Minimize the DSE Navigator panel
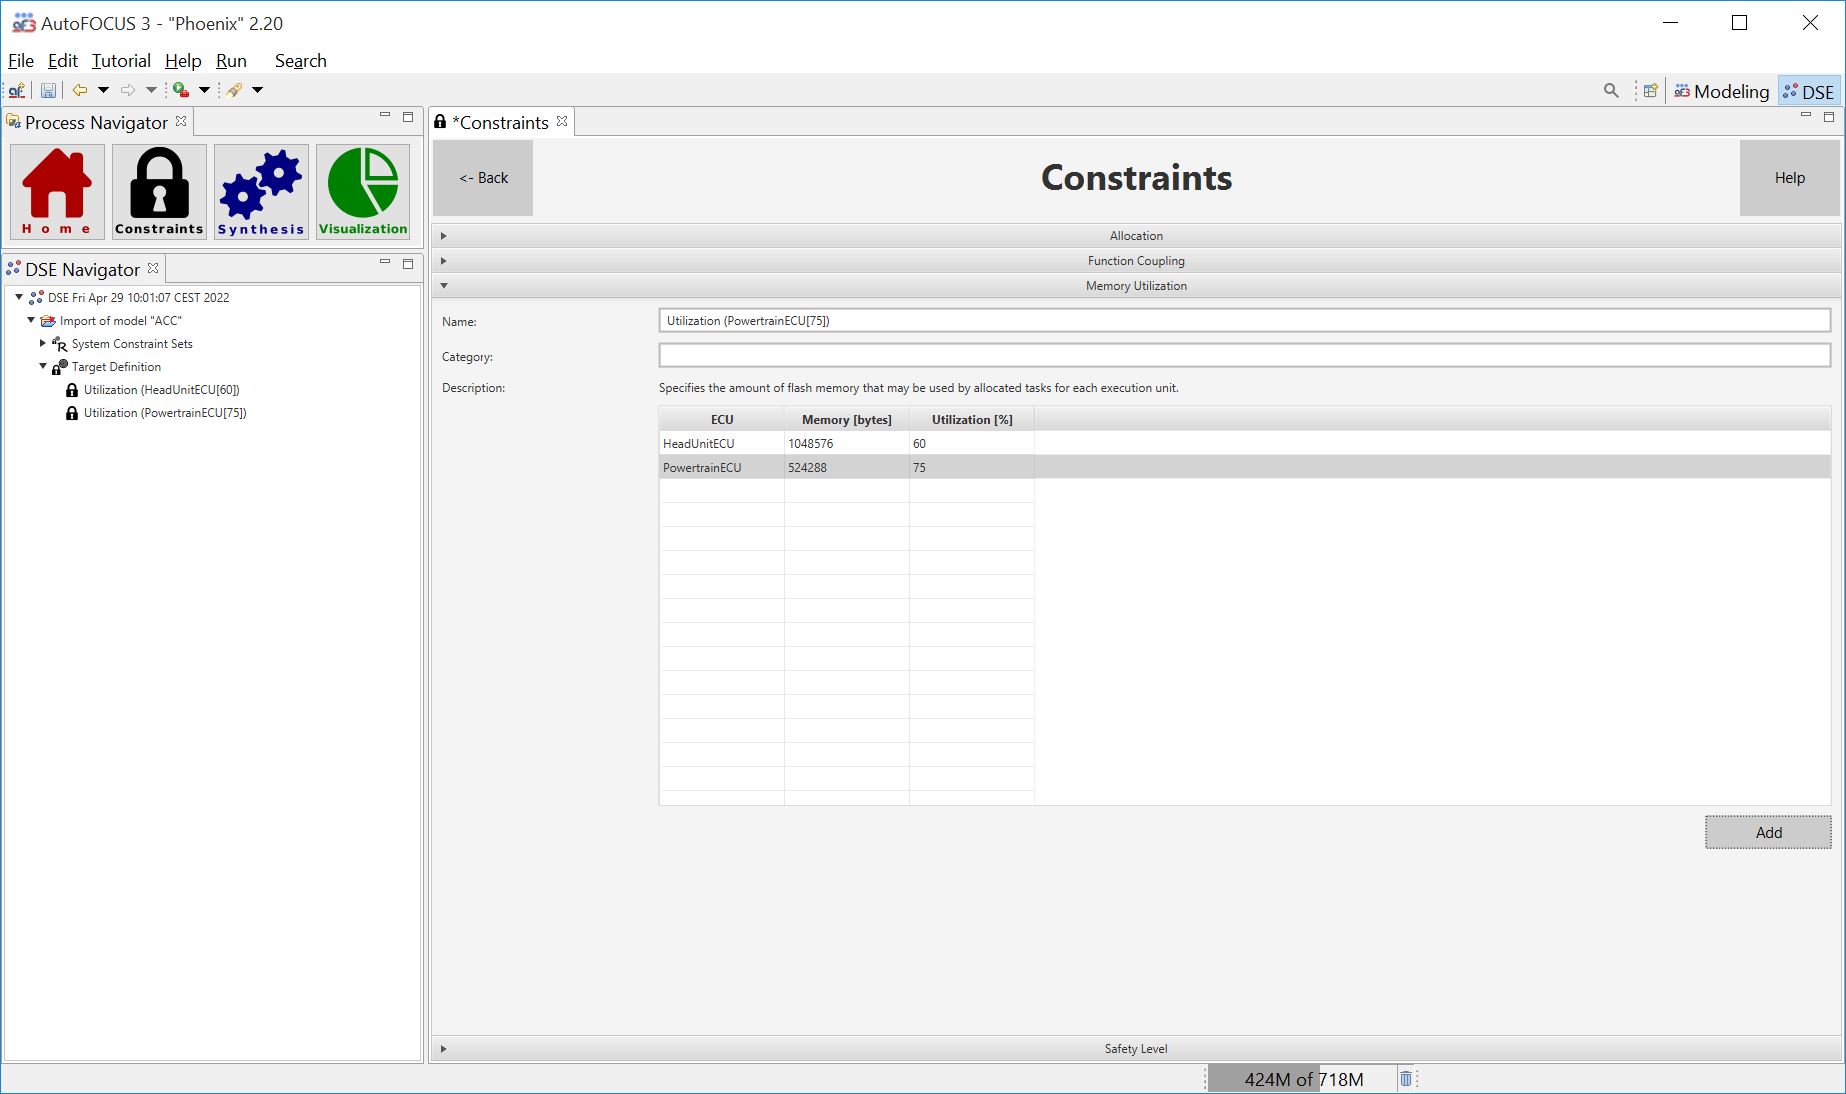 pyautogui.click(x=385, y=263)
